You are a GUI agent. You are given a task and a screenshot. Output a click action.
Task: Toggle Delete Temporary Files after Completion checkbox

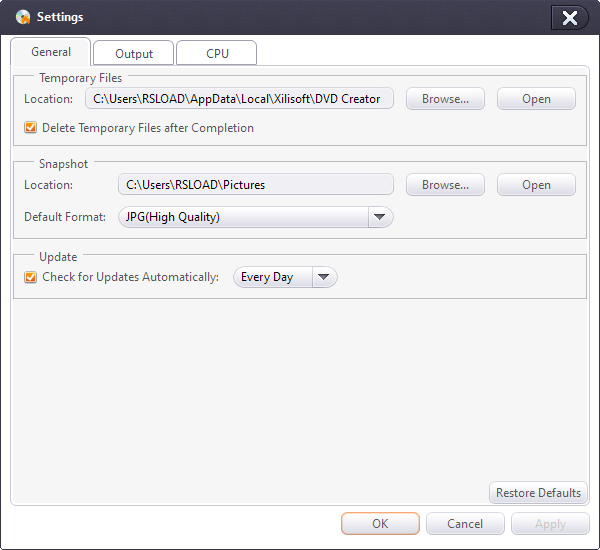[x=31, y=127]
